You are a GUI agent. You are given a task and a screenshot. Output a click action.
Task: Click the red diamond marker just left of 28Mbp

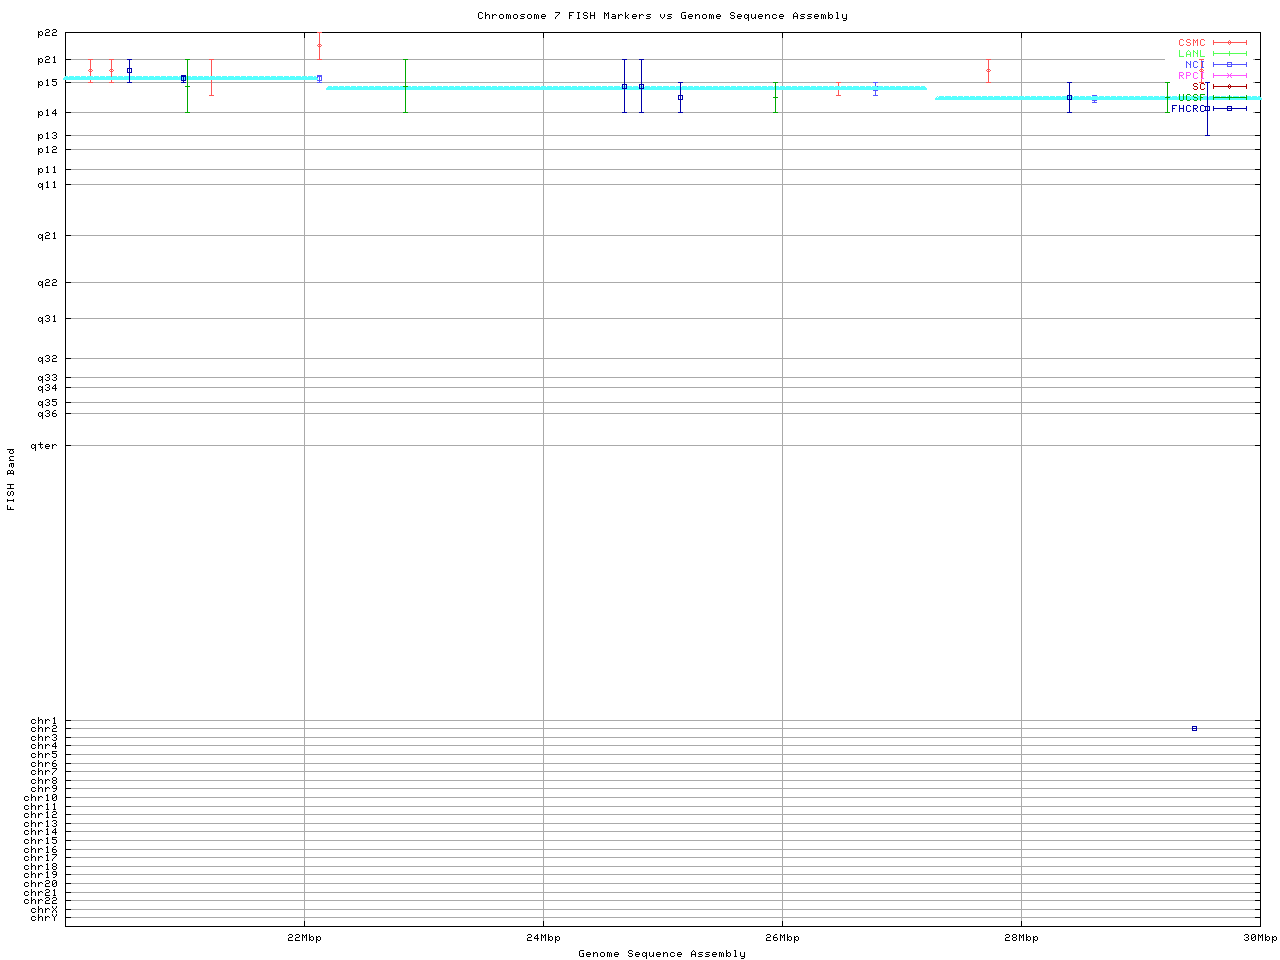[x=988, y=70]
